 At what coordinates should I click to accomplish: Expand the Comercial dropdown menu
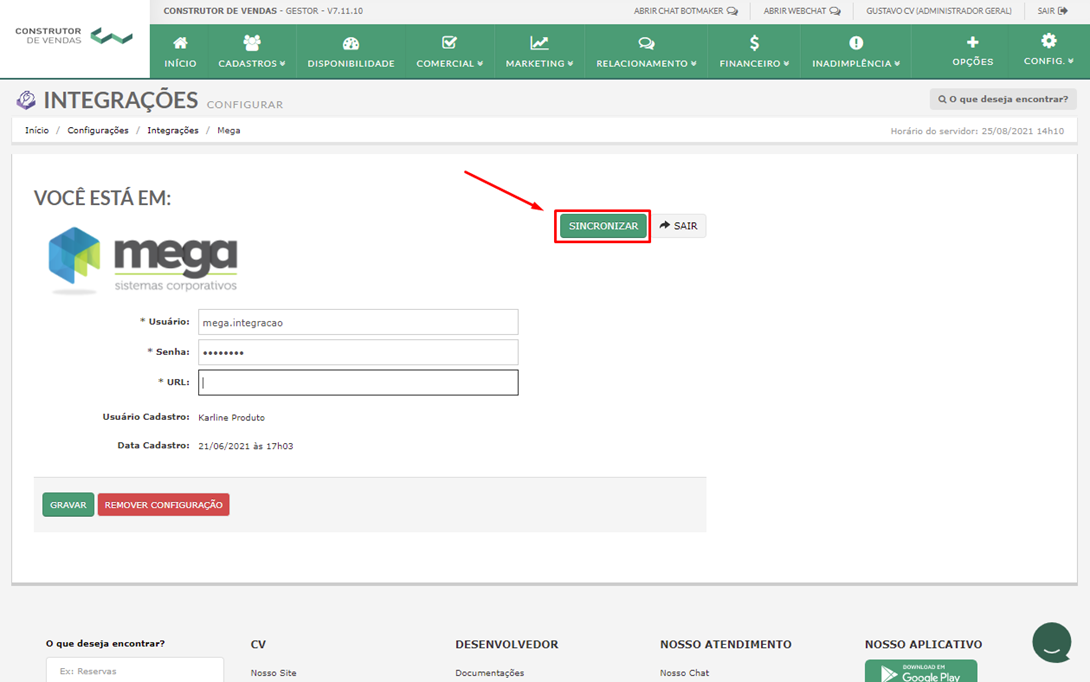click(449, 63)
